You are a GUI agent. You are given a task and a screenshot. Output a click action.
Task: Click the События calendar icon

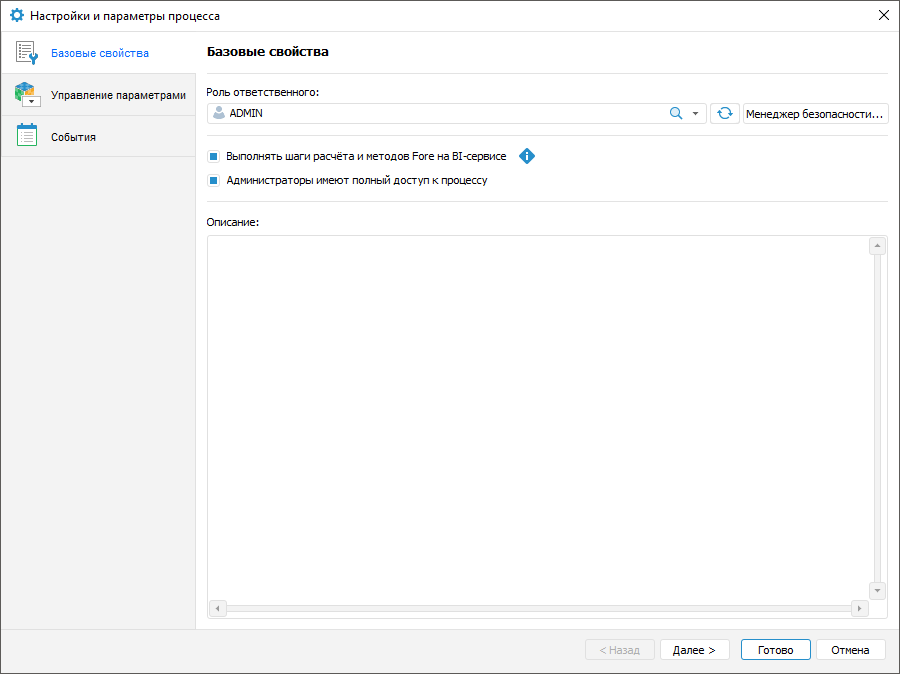[x=27, y=137]
